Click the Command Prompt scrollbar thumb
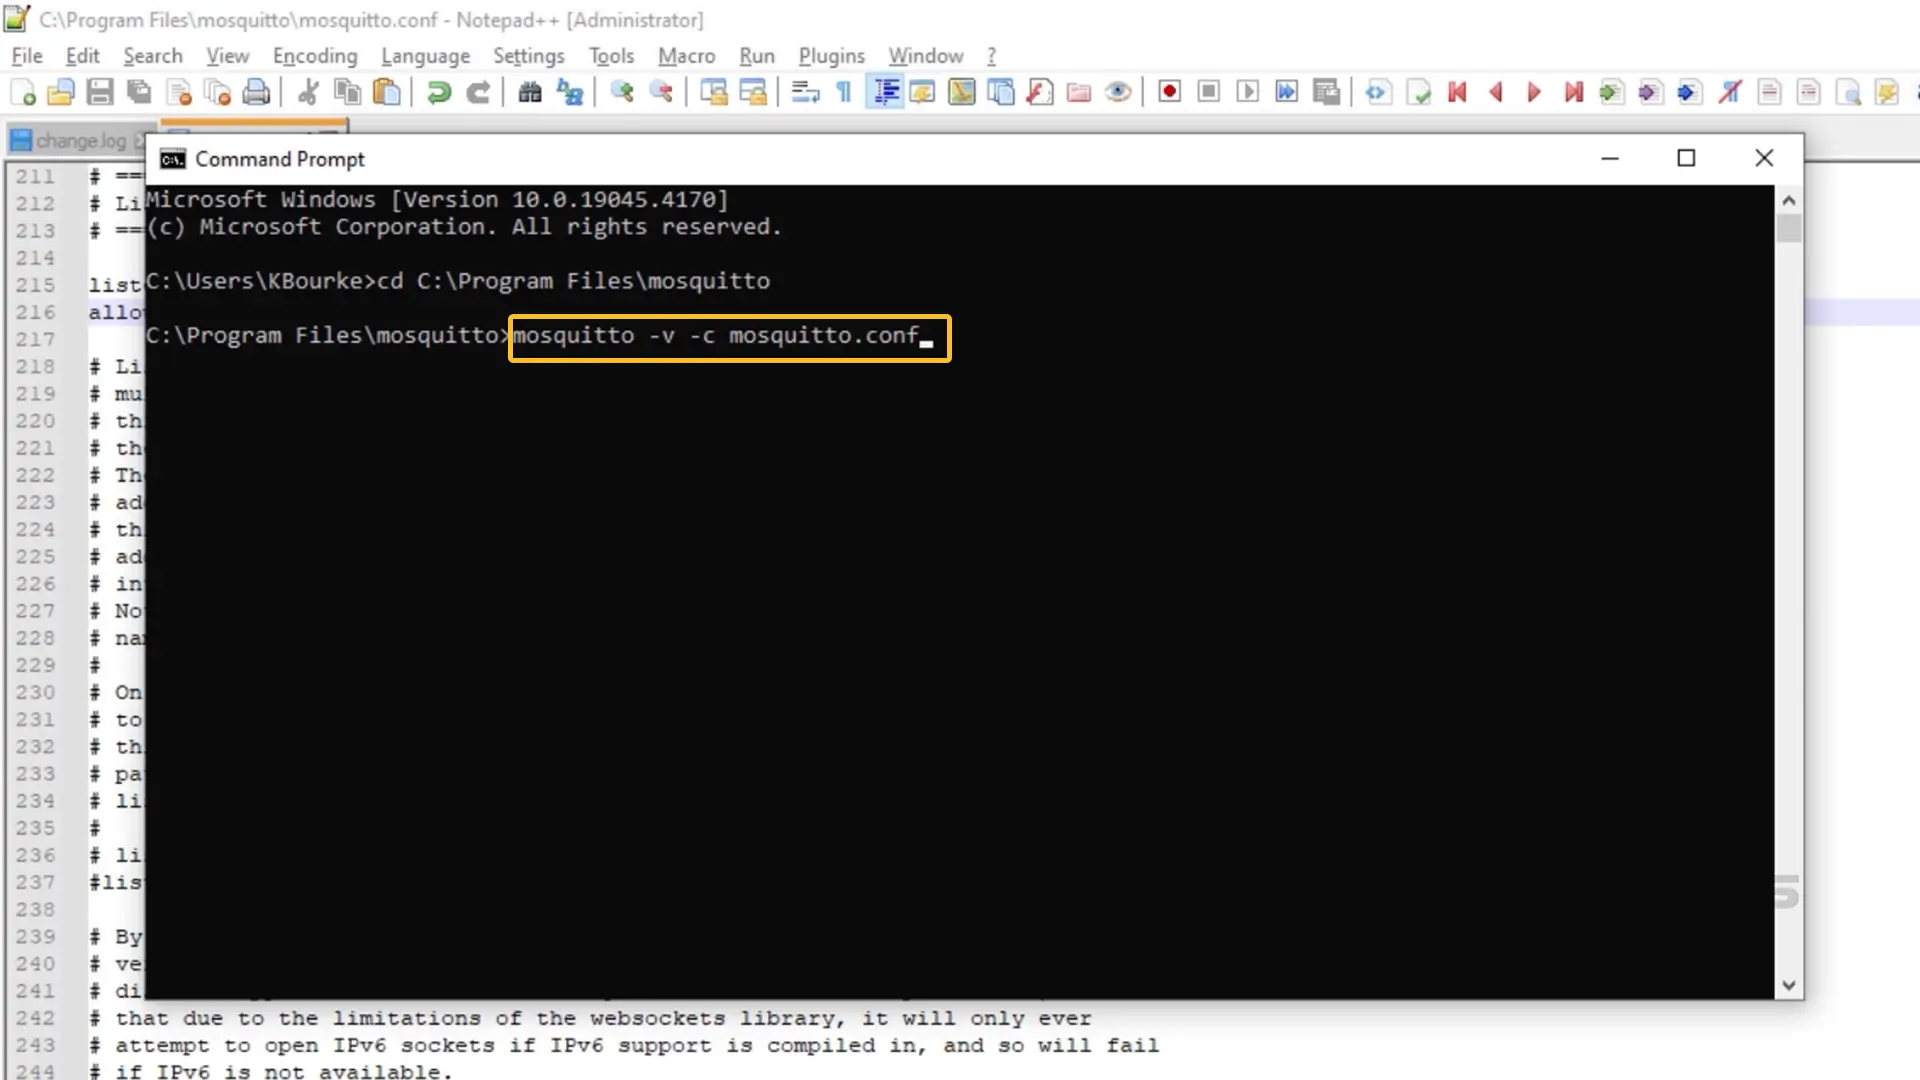 point(1789,229)
